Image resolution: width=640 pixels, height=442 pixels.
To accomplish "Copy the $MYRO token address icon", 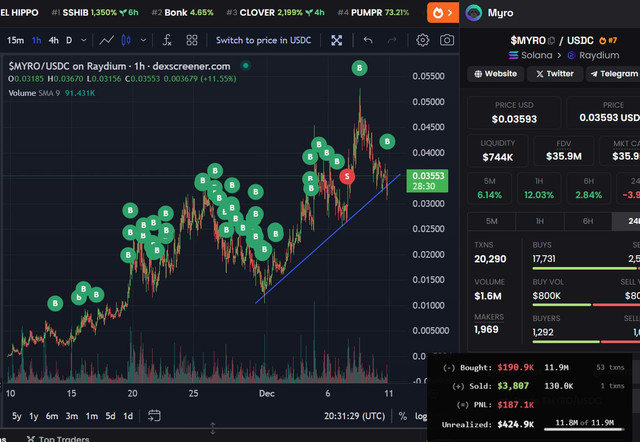I will pyautogui.click(x=551, y=40).
